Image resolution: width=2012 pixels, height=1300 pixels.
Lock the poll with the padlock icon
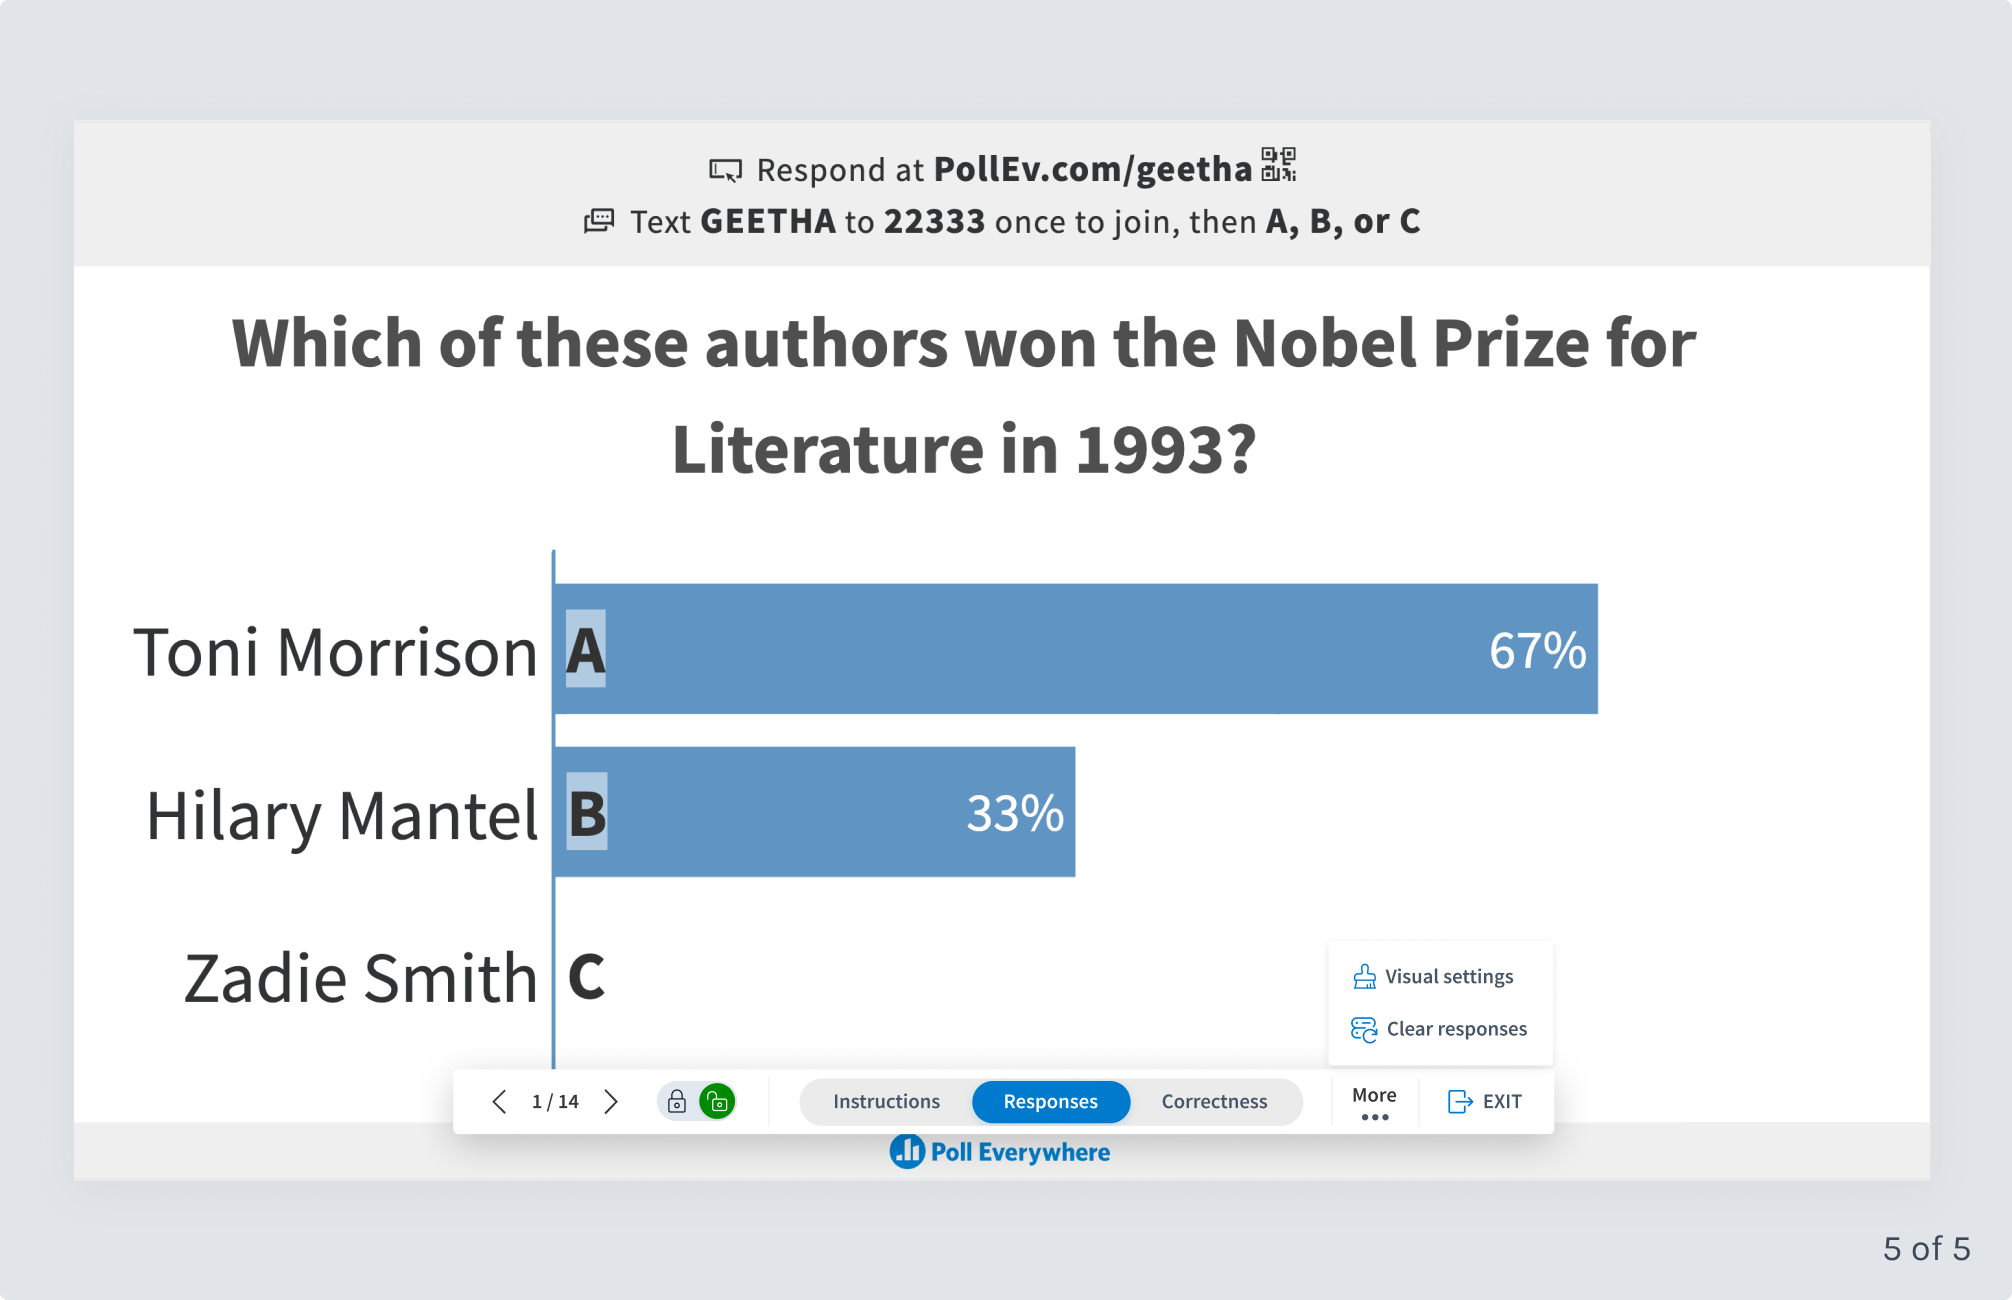677,1102
